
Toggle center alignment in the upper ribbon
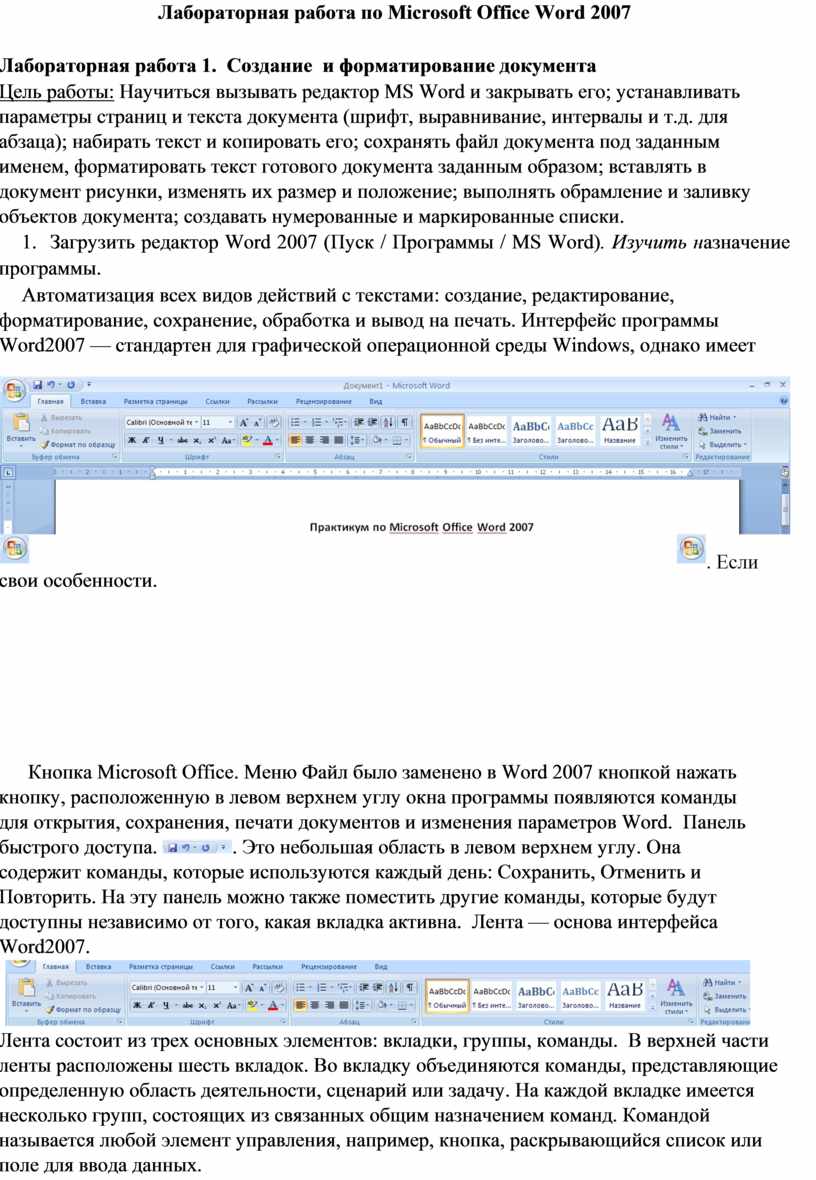309,440
